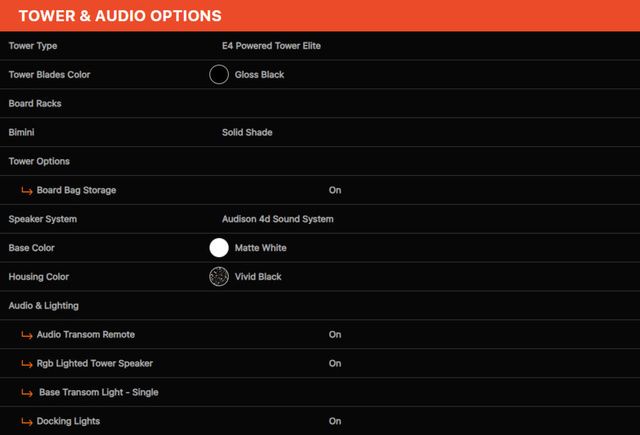Select the Bimini Solid Shade value
Image resolution: width=640 pixels, height=435 pixels.
pos(247,132)
